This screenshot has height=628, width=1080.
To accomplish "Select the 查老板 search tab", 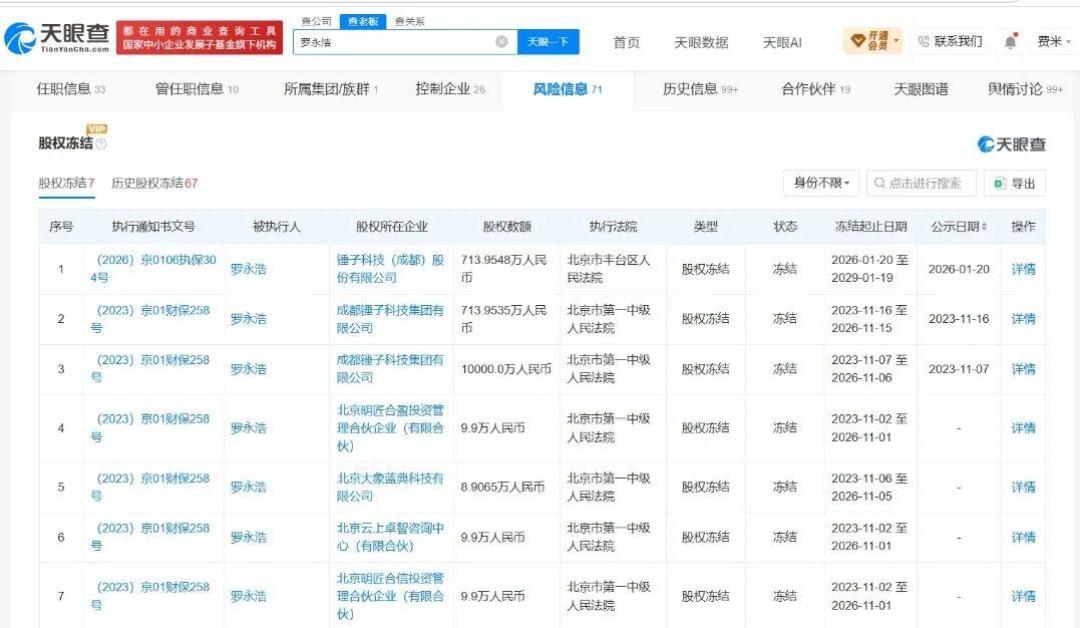I will click(x=363, y=21).
